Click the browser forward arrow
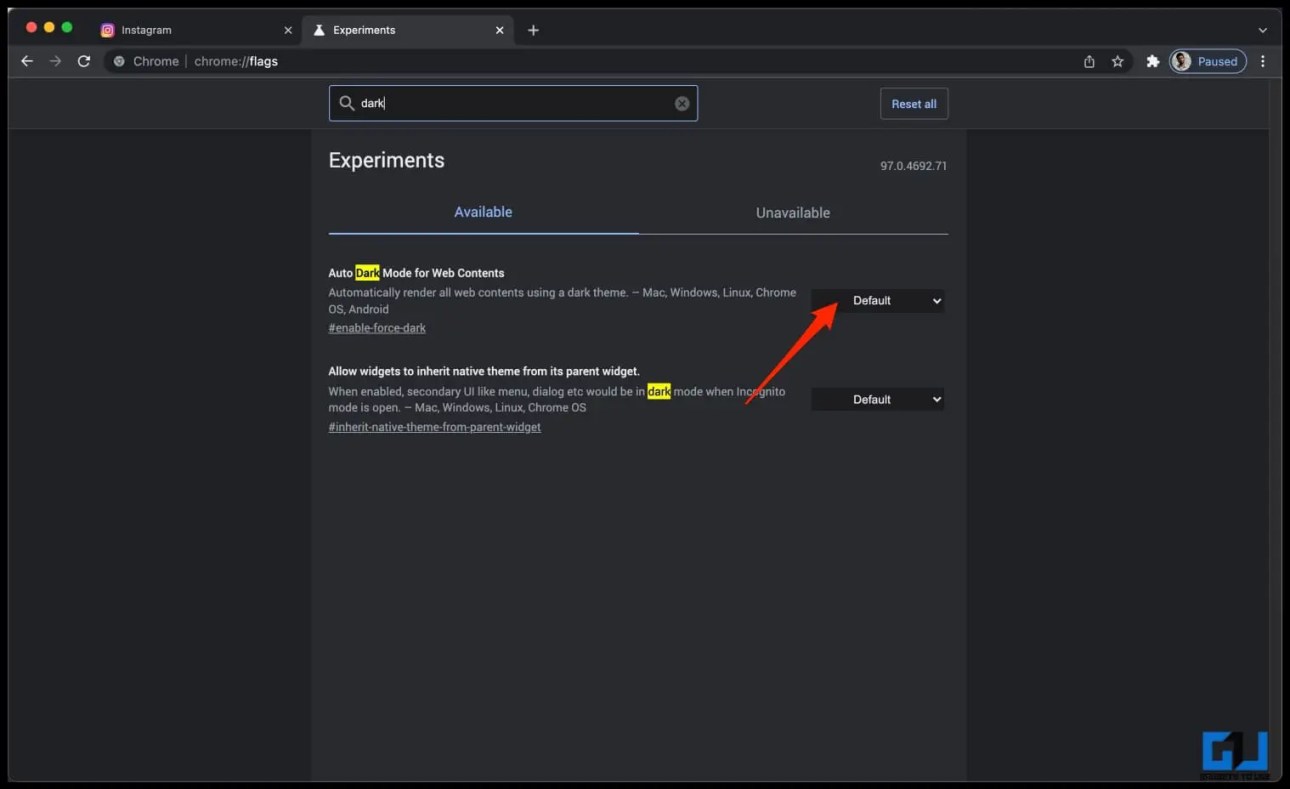Viewport: 1290px width, 789px height. click(x=55, y=61)
